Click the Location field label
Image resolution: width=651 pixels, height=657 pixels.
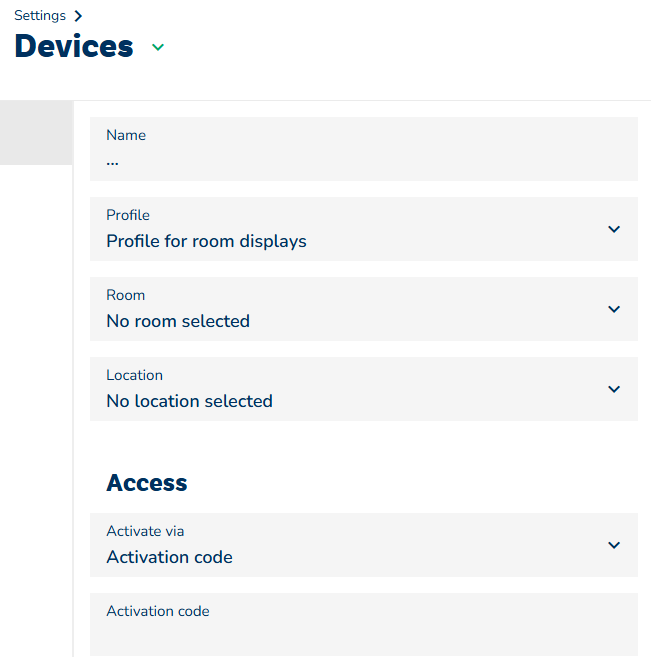point(134,375)
